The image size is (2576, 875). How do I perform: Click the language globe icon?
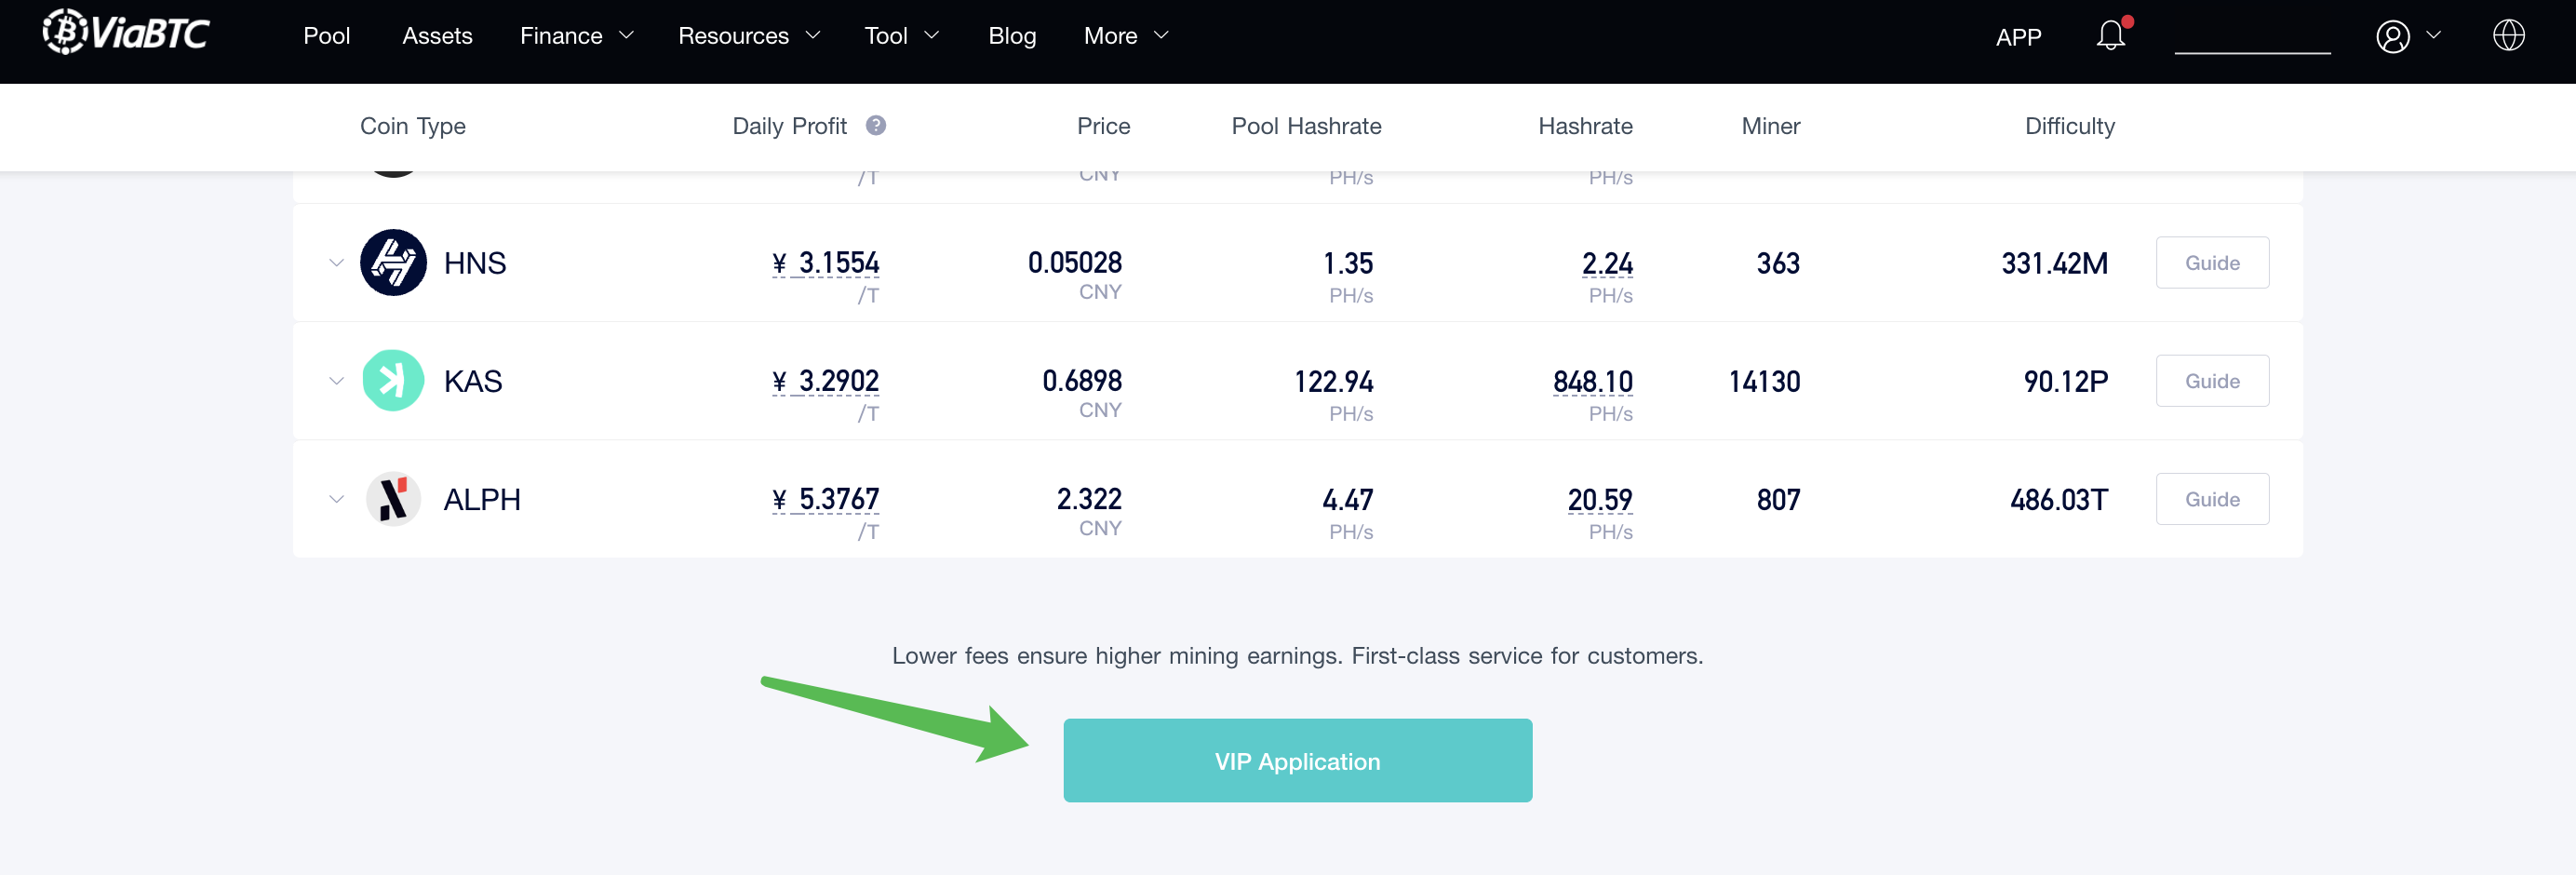2508,35
